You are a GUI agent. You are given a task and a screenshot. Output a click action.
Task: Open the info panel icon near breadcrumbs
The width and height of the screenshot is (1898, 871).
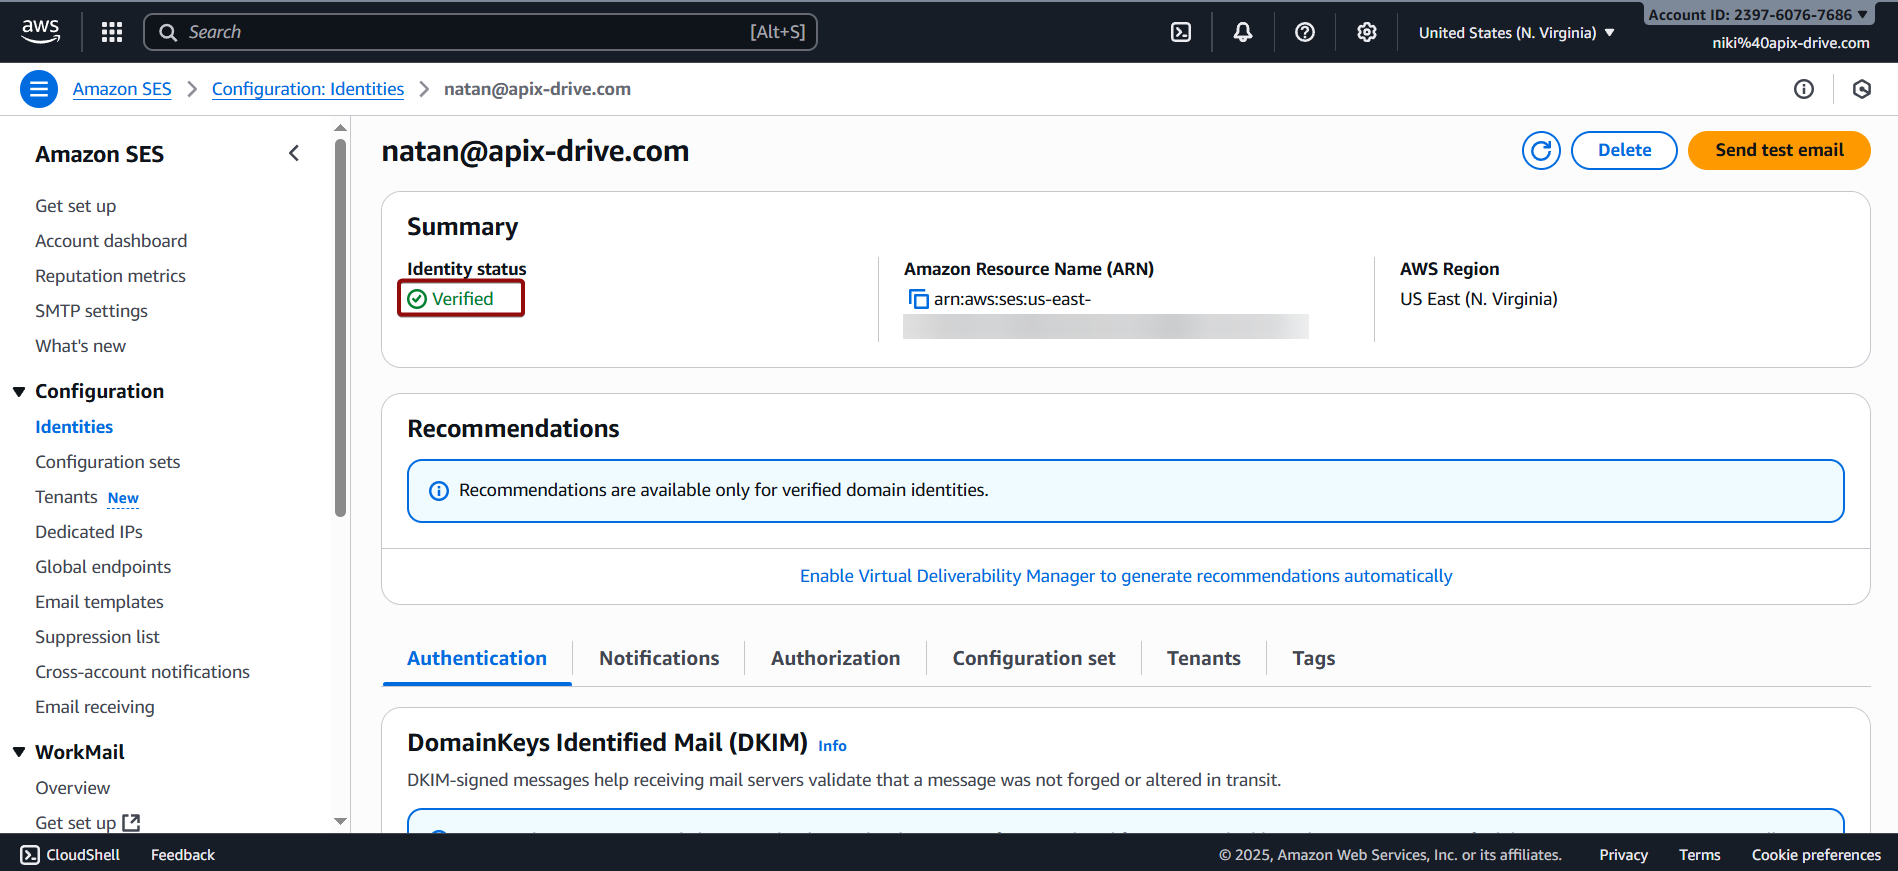click(1804, 89)
